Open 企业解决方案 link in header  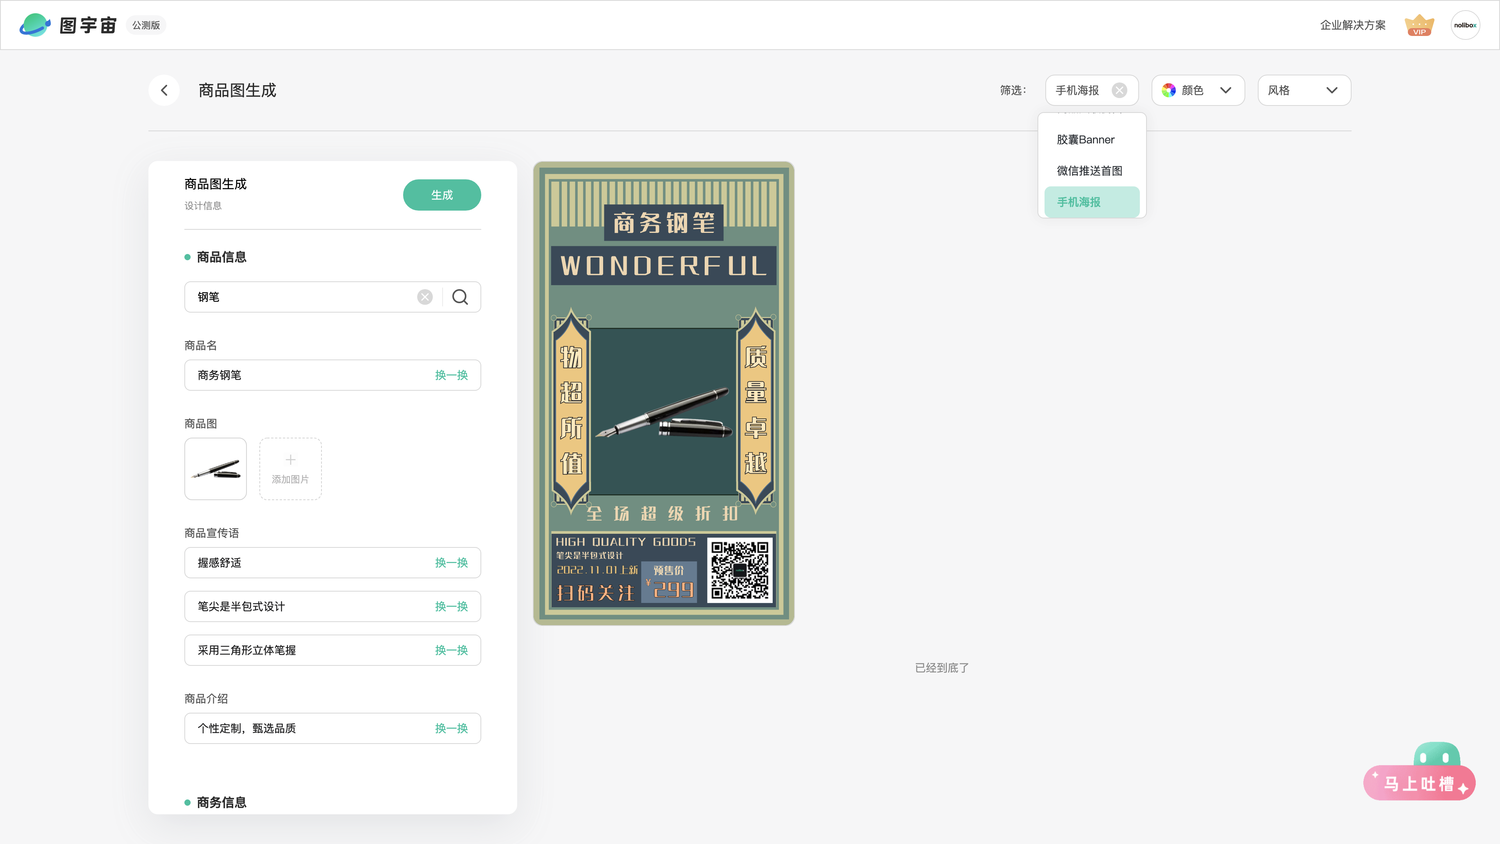[x=1353, y=25]
